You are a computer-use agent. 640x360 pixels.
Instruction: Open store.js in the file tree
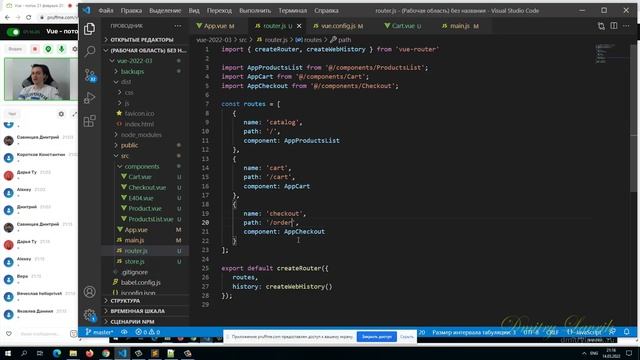[134, 262]
